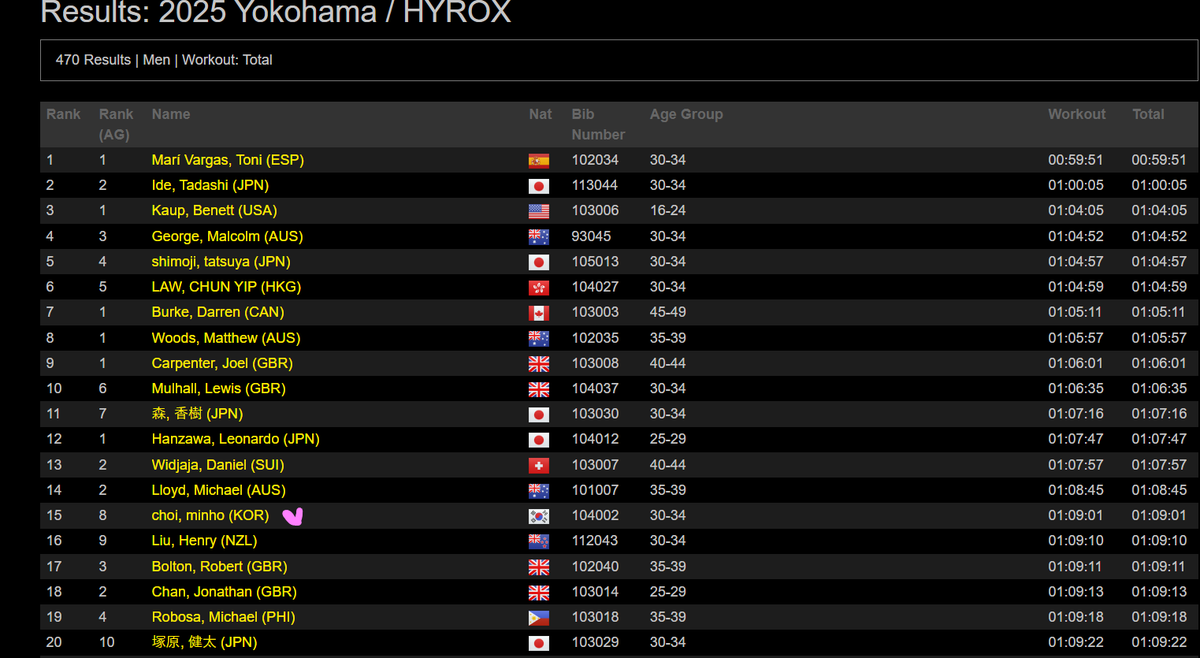1200x658 pixels.
Task: Click the results heading 2025 Yokohama / HYROX
Action: [x=275, y=13]
